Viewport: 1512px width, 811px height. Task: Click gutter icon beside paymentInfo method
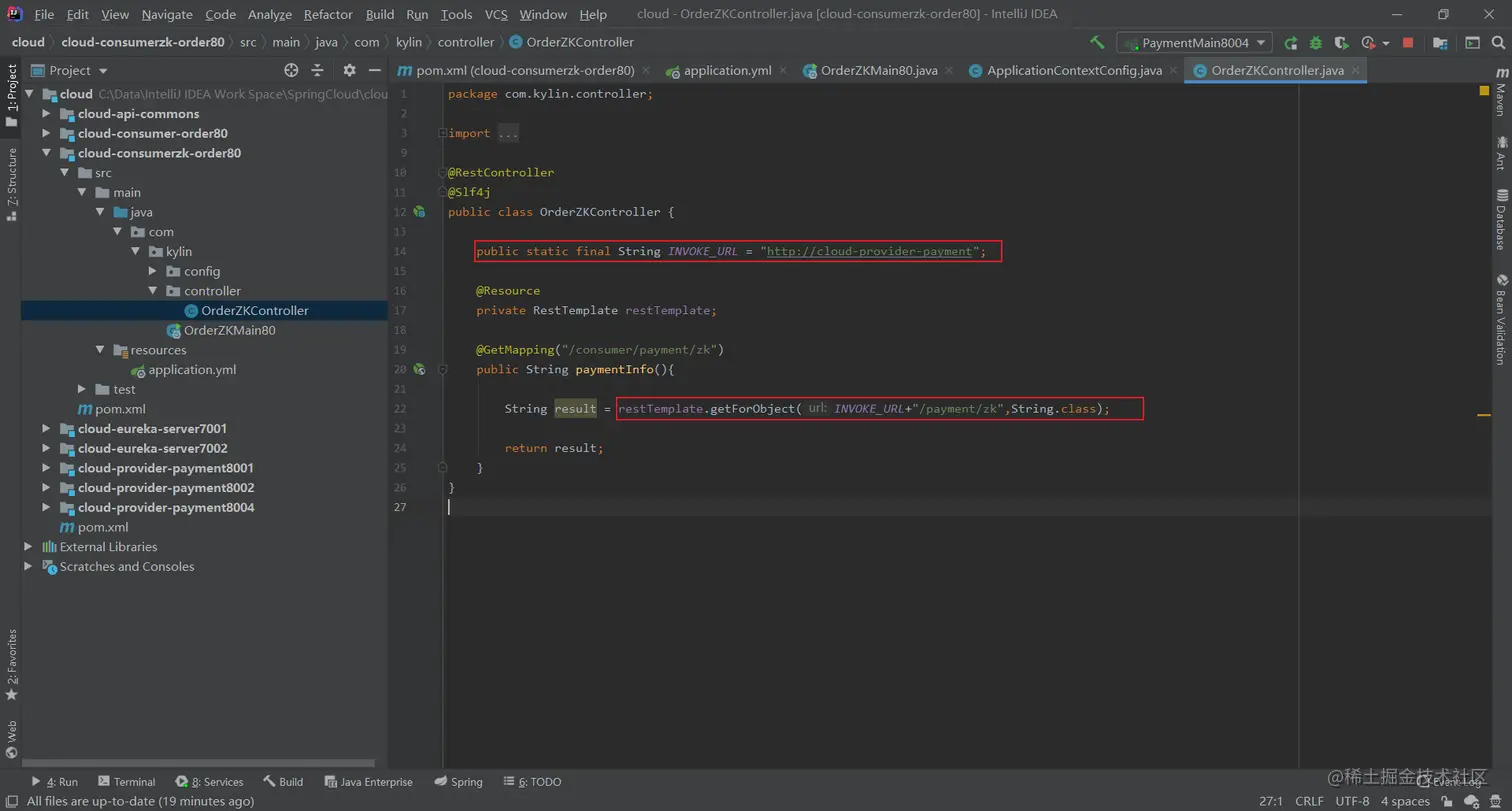[419, 369]
